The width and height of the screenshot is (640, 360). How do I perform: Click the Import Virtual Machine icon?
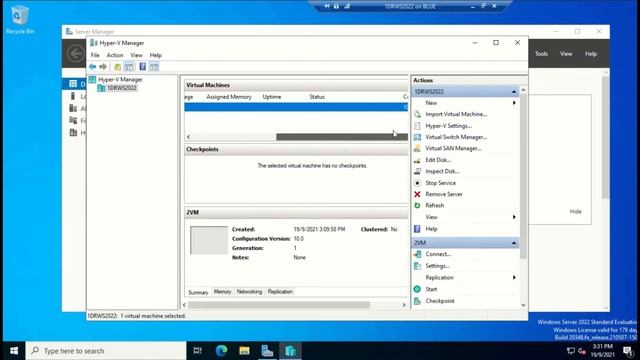[x=417, y=114]
